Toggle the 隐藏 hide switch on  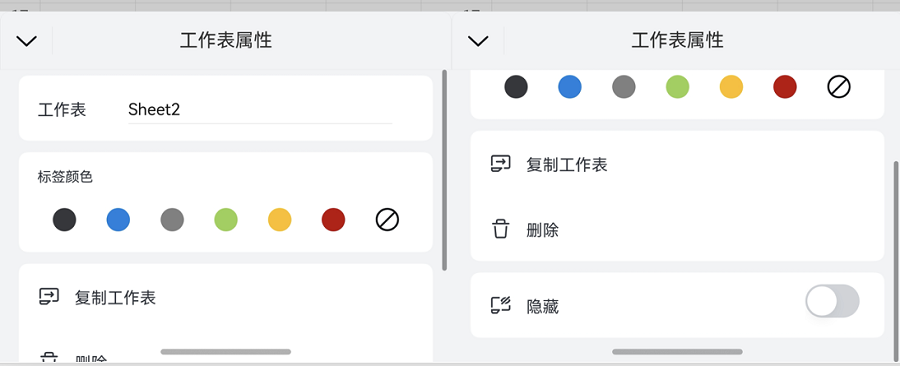[832, 301]
